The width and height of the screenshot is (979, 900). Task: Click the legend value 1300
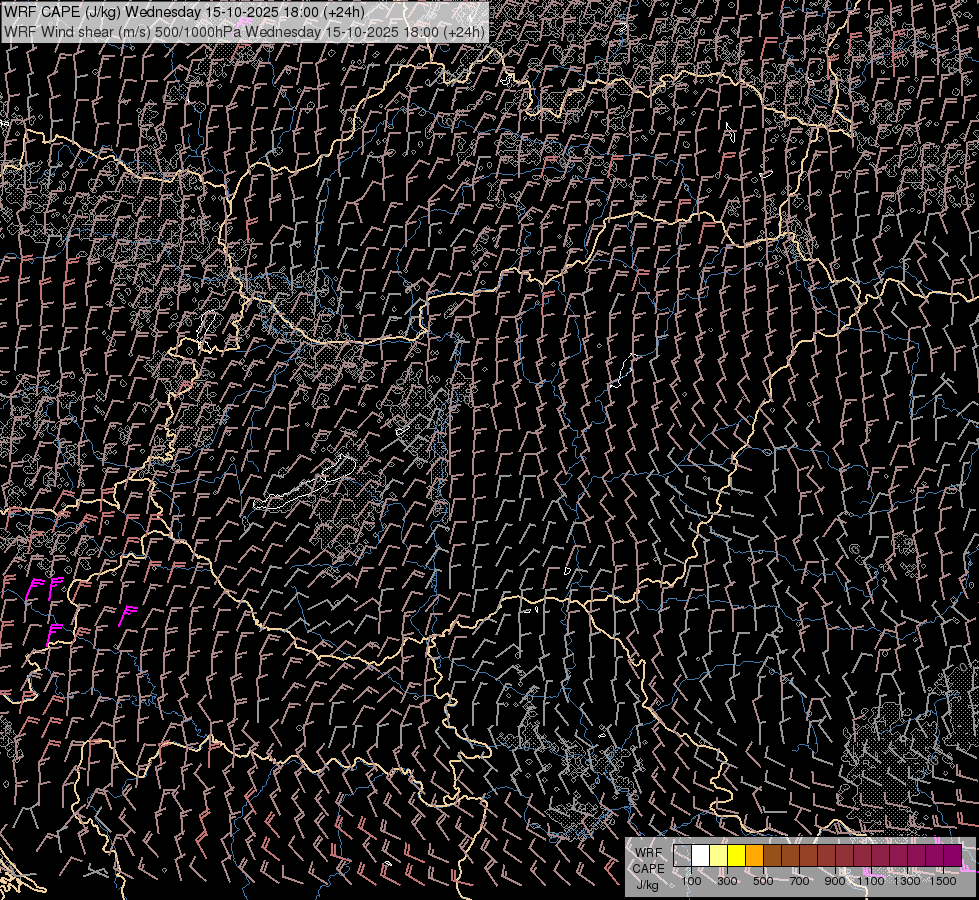[907, 881]
